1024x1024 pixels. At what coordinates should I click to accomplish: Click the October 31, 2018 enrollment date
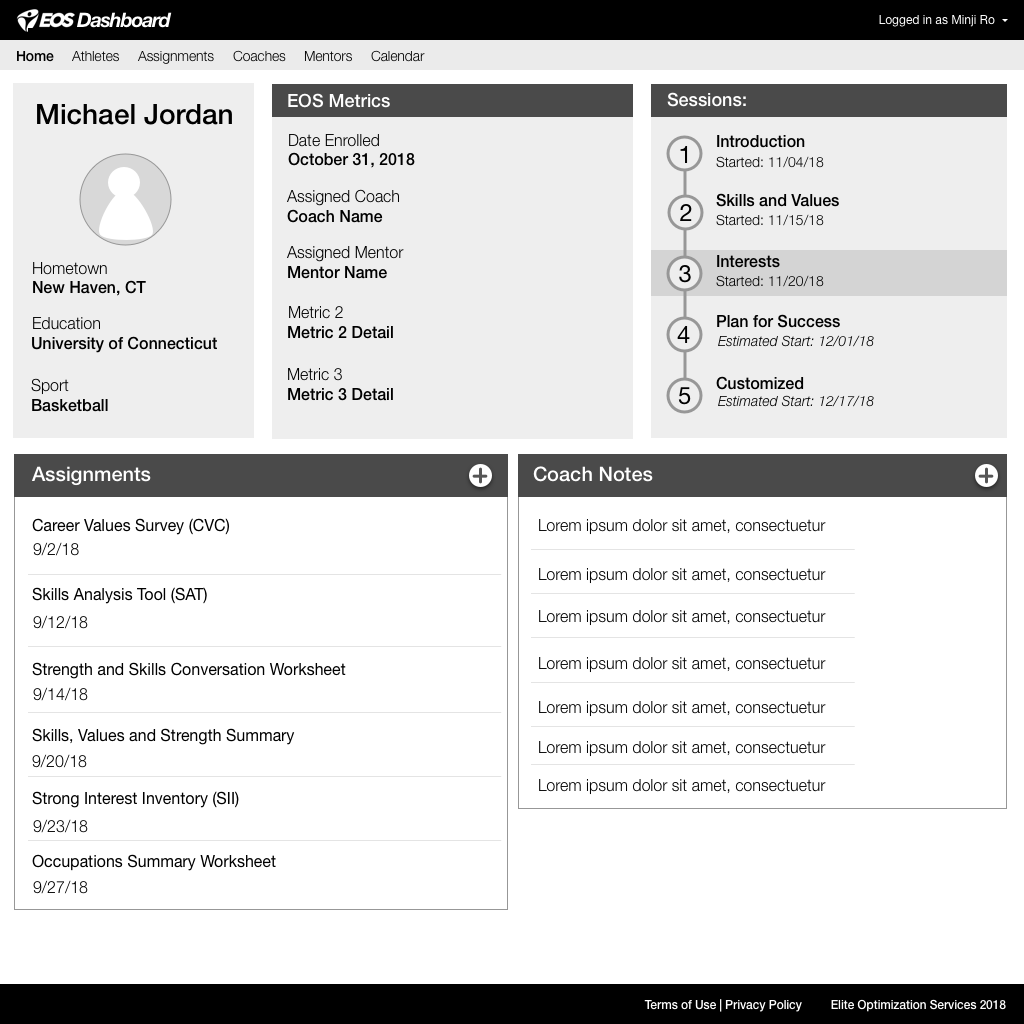[x=351, y=160]
